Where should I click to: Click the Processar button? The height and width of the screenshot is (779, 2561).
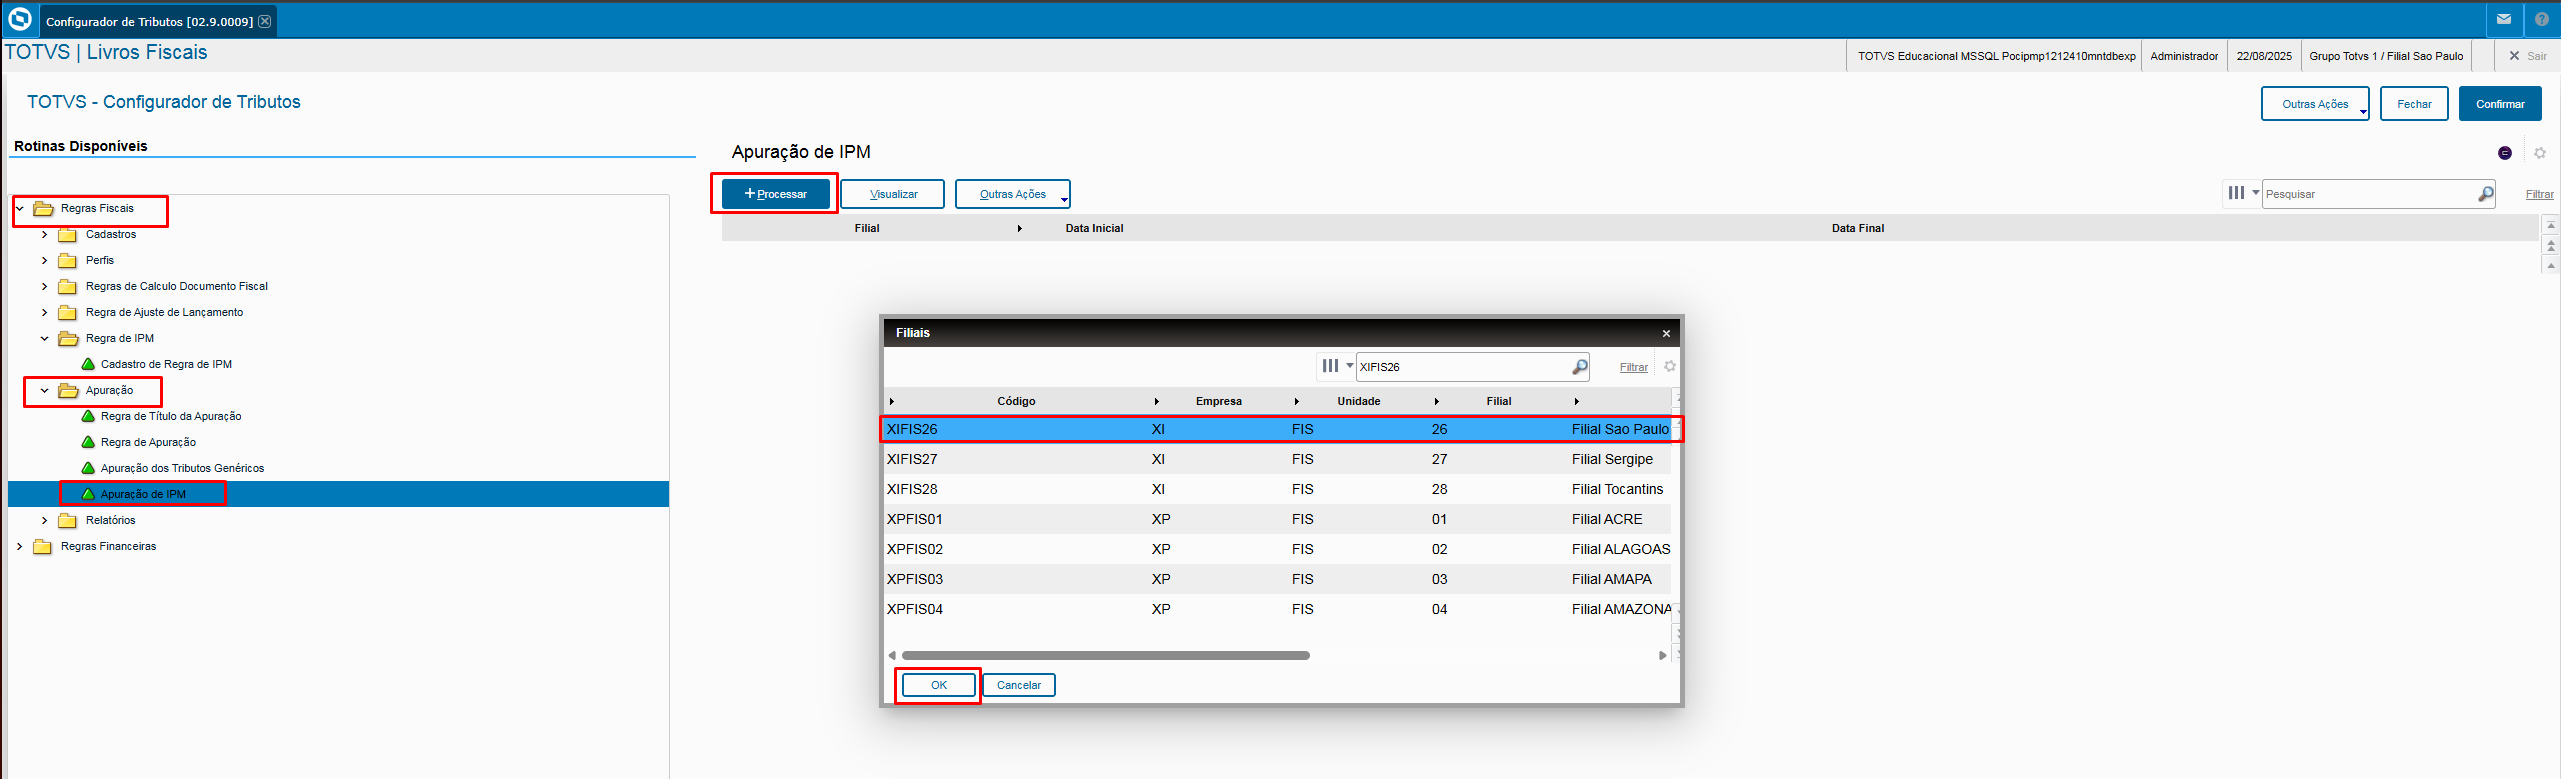(x=776, y=194)
